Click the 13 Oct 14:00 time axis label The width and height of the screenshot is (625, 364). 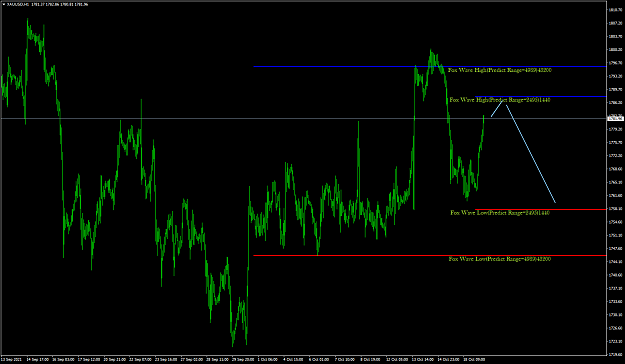[x=423, y=359]
